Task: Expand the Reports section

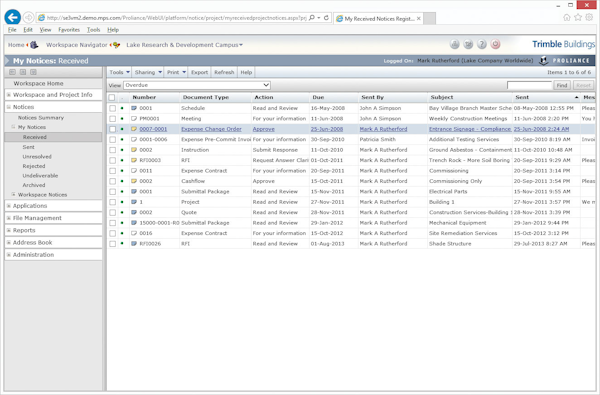Action: pos(9,230)
